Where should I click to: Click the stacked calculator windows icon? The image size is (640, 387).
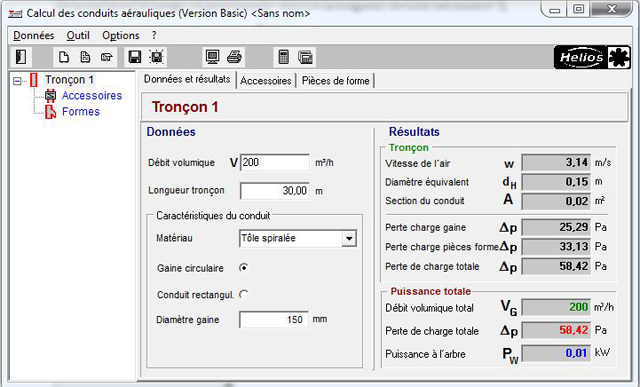click(305, 57)
